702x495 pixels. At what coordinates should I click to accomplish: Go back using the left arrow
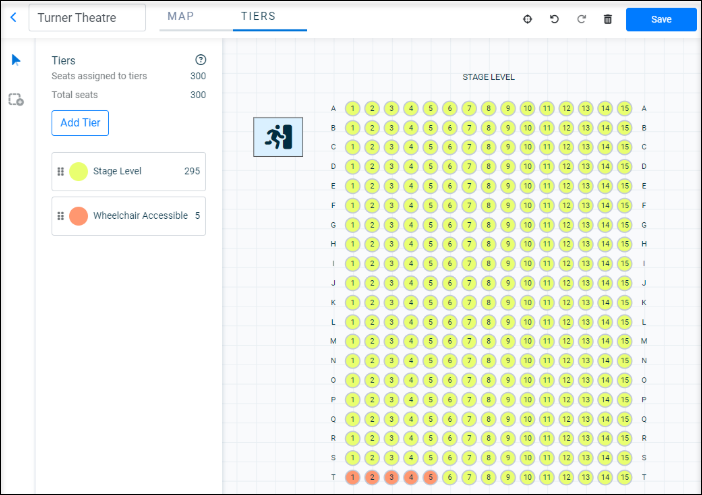tap(13, 17)
